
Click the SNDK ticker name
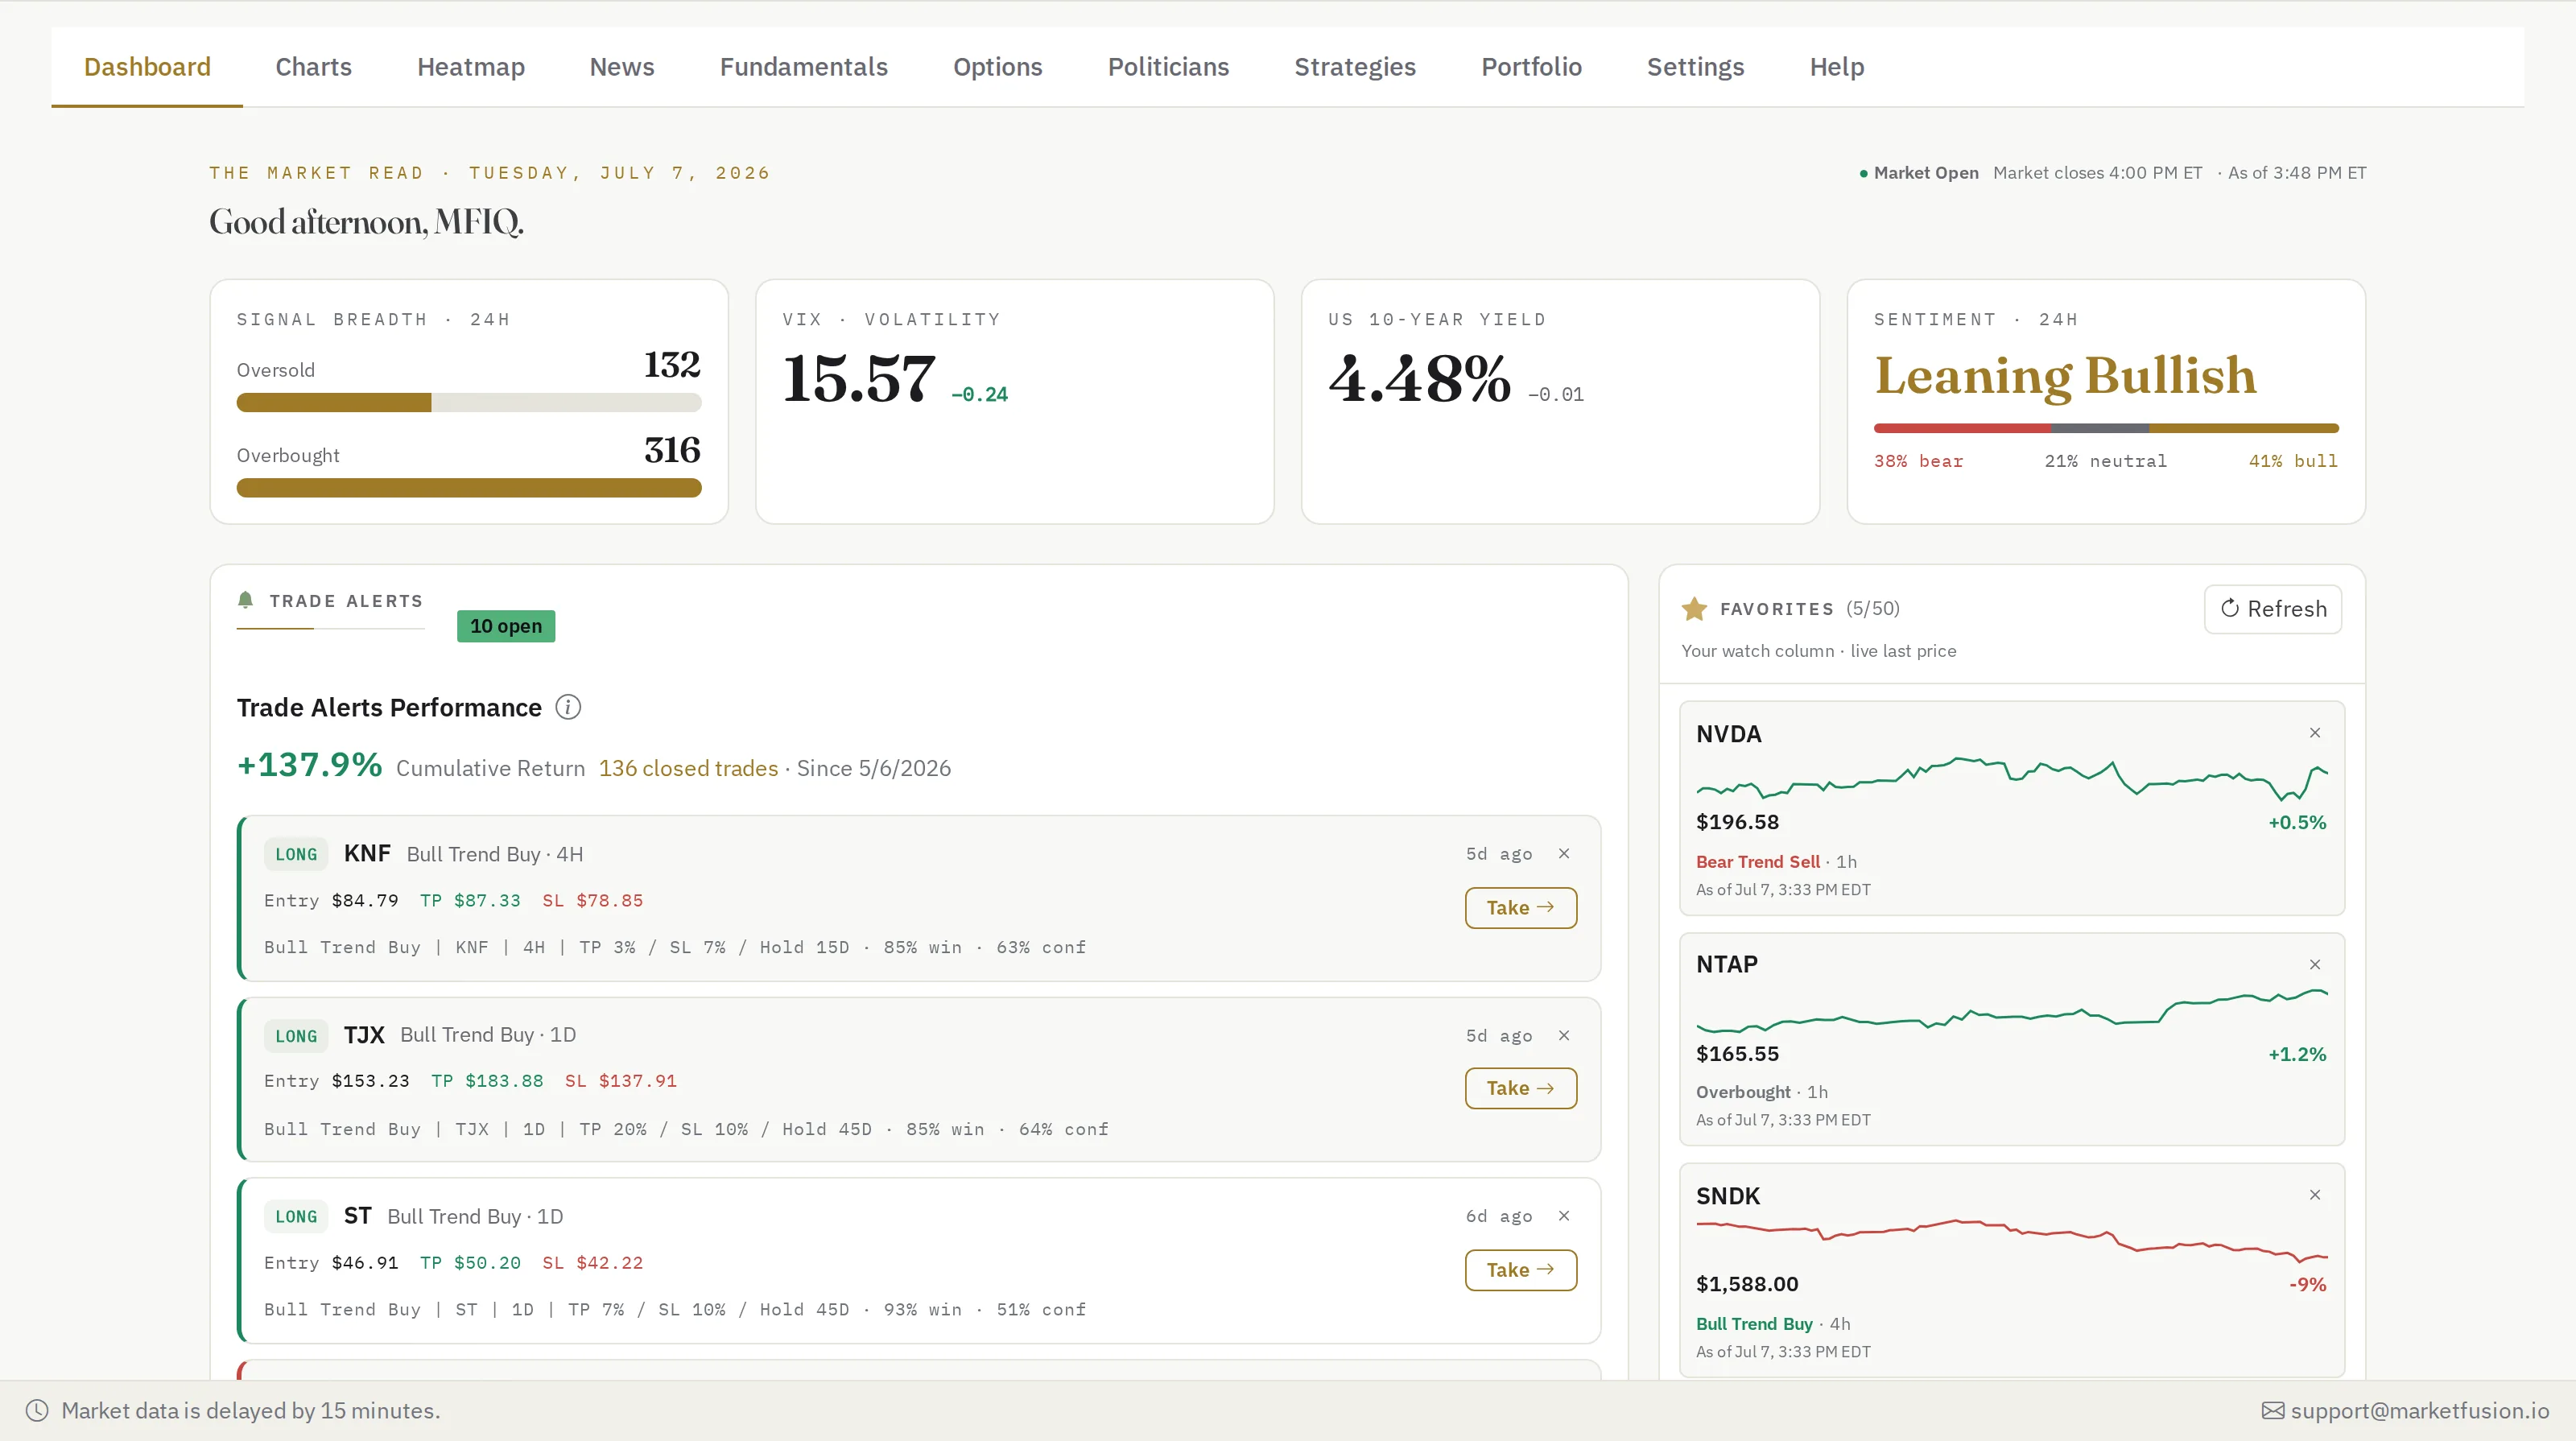coord(1727,1196)
